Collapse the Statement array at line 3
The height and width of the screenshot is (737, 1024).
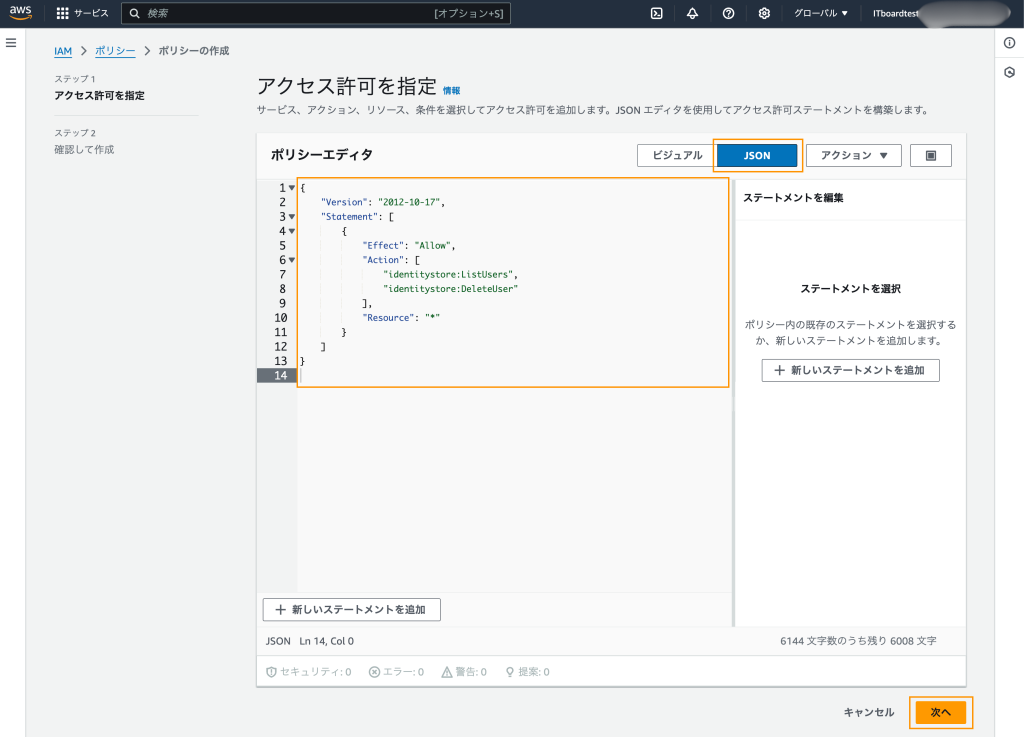[x=291, y=217]
